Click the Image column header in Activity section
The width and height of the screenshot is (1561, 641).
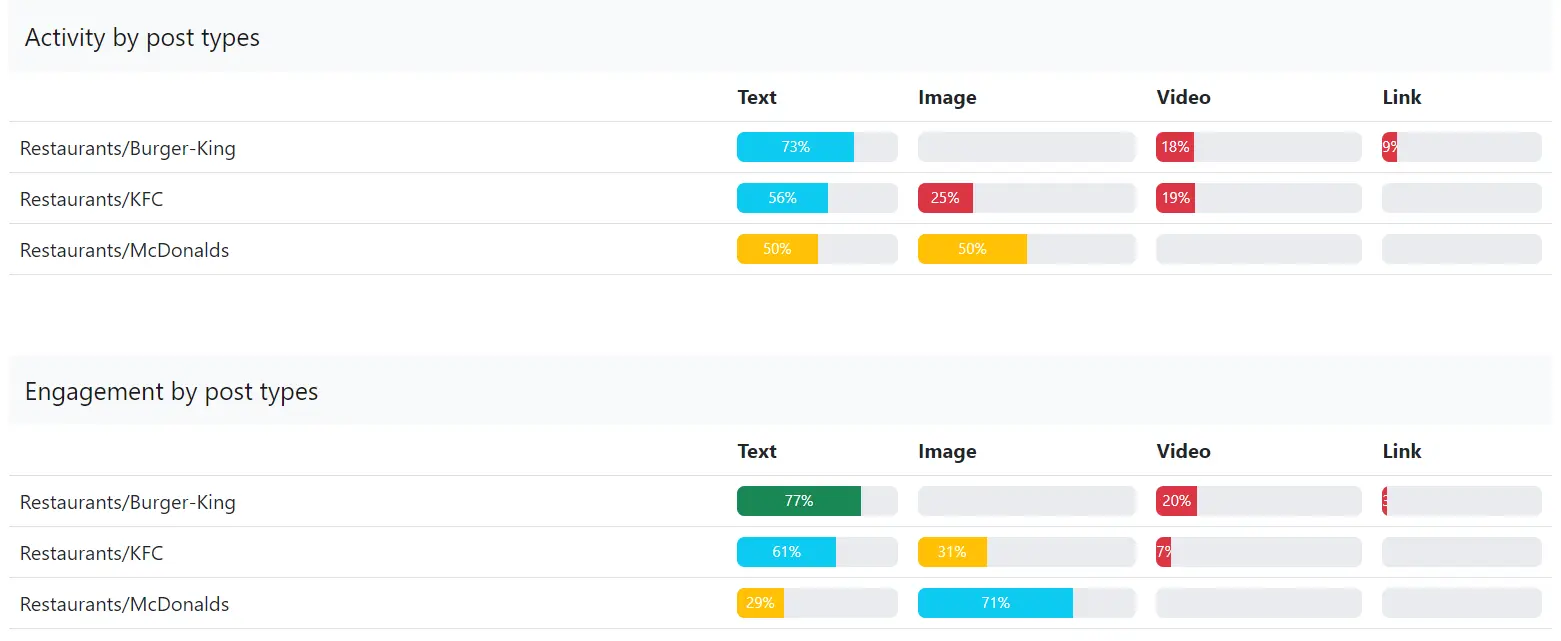[x=946, y=97]
